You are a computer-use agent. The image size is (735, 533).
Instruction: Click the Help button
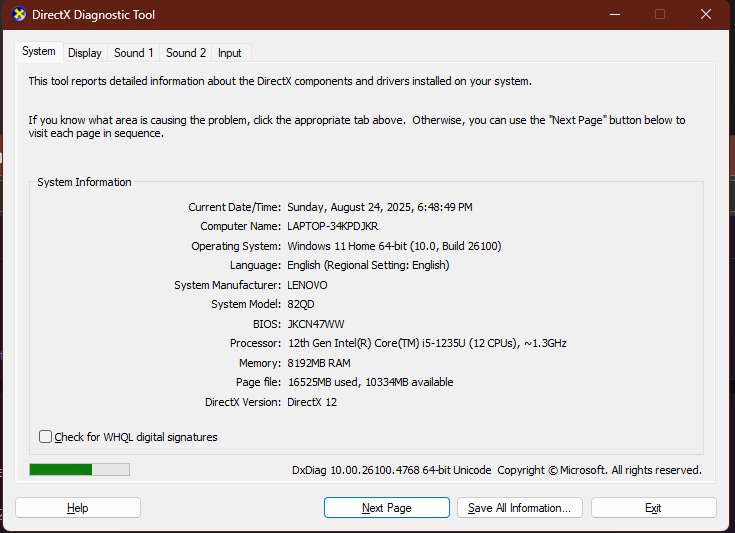78,508
